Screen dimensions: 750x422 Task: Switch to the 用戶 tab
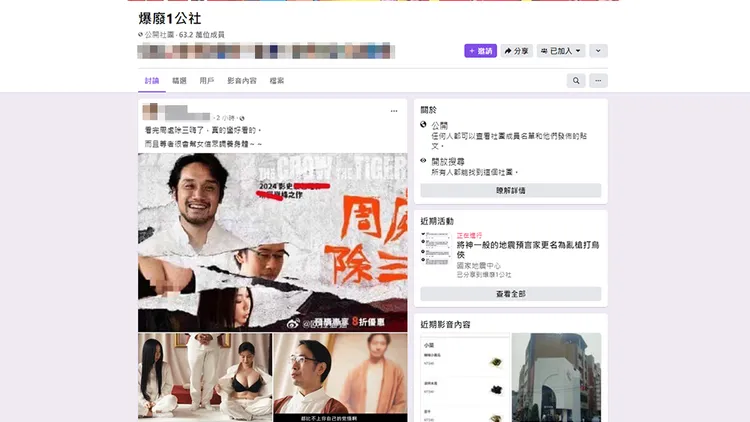point(207,81)
